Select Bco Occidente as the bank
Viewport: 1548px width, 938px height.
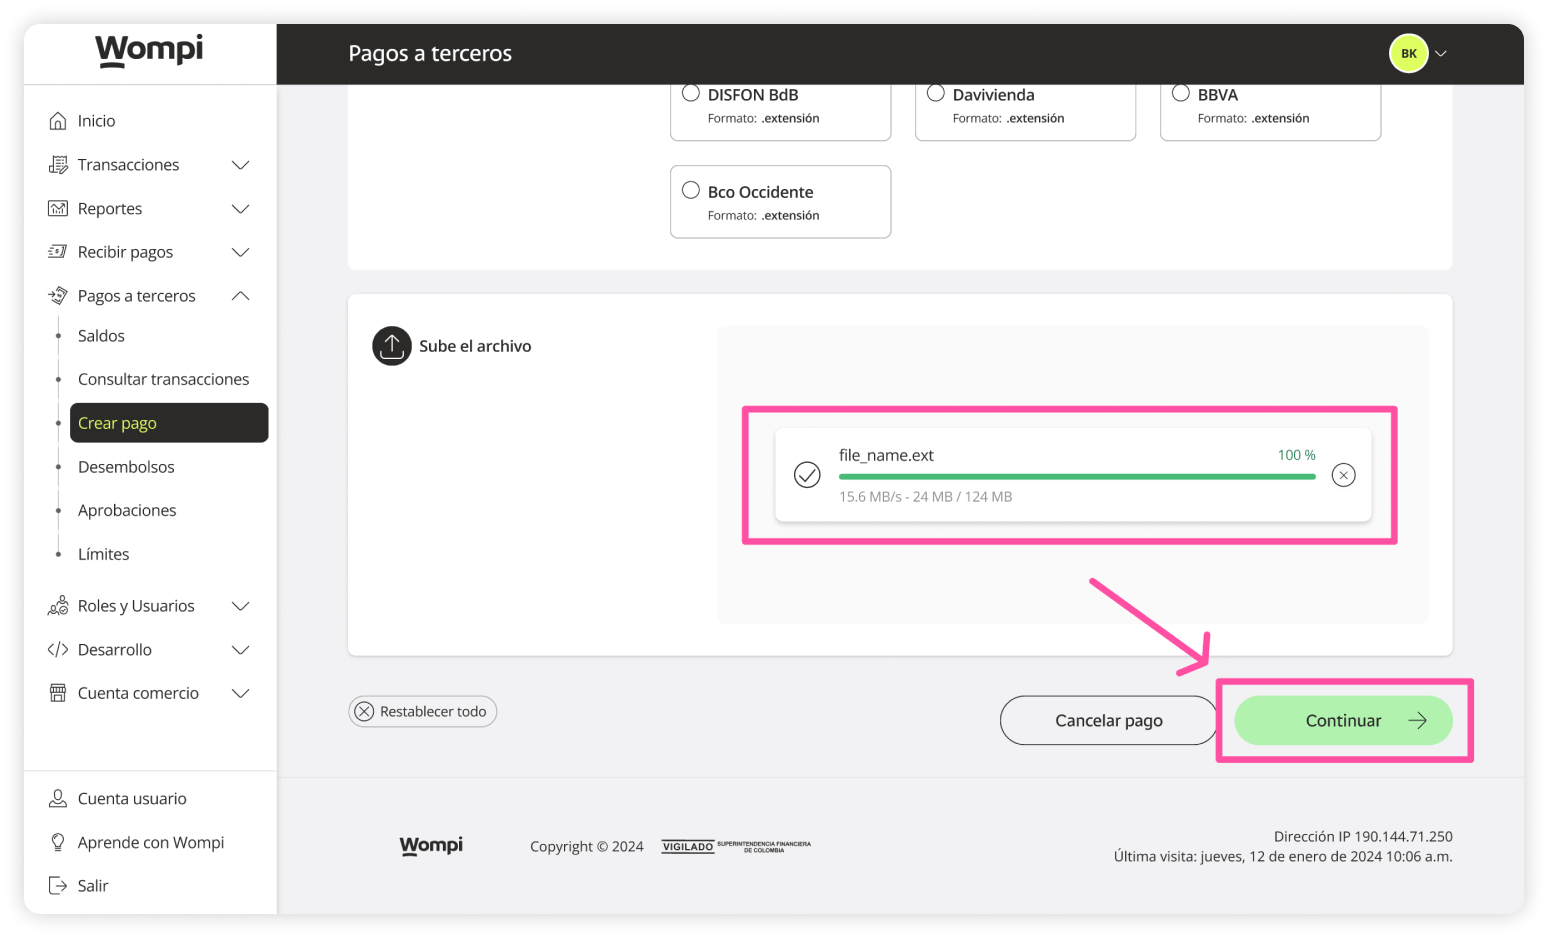(x=690, y=189)
